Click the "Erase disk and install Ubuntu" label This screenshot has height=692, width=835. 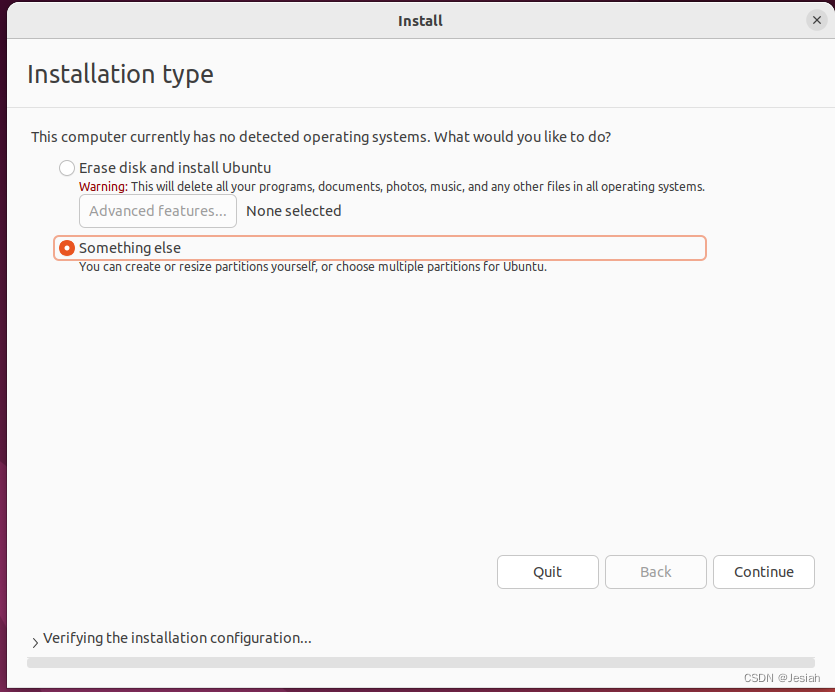[175, 168]
